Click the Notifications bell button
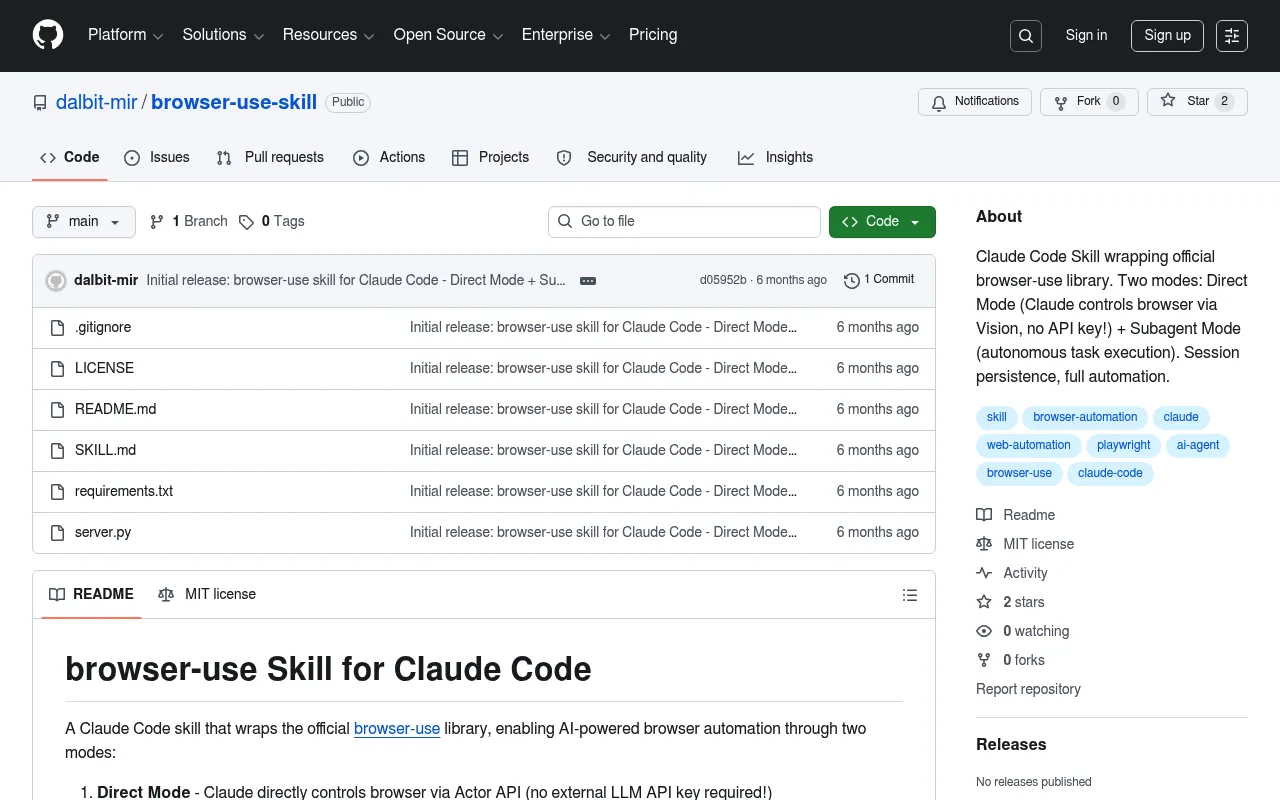The image size is (1280, 800). point(975,102)
